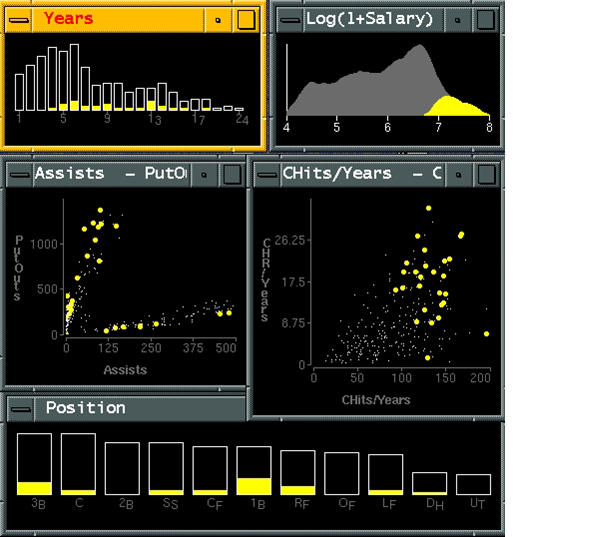The image size is (605, 537).
Task: Toggle the DH bar in Position chart
Action: click(x=430, y=484)
